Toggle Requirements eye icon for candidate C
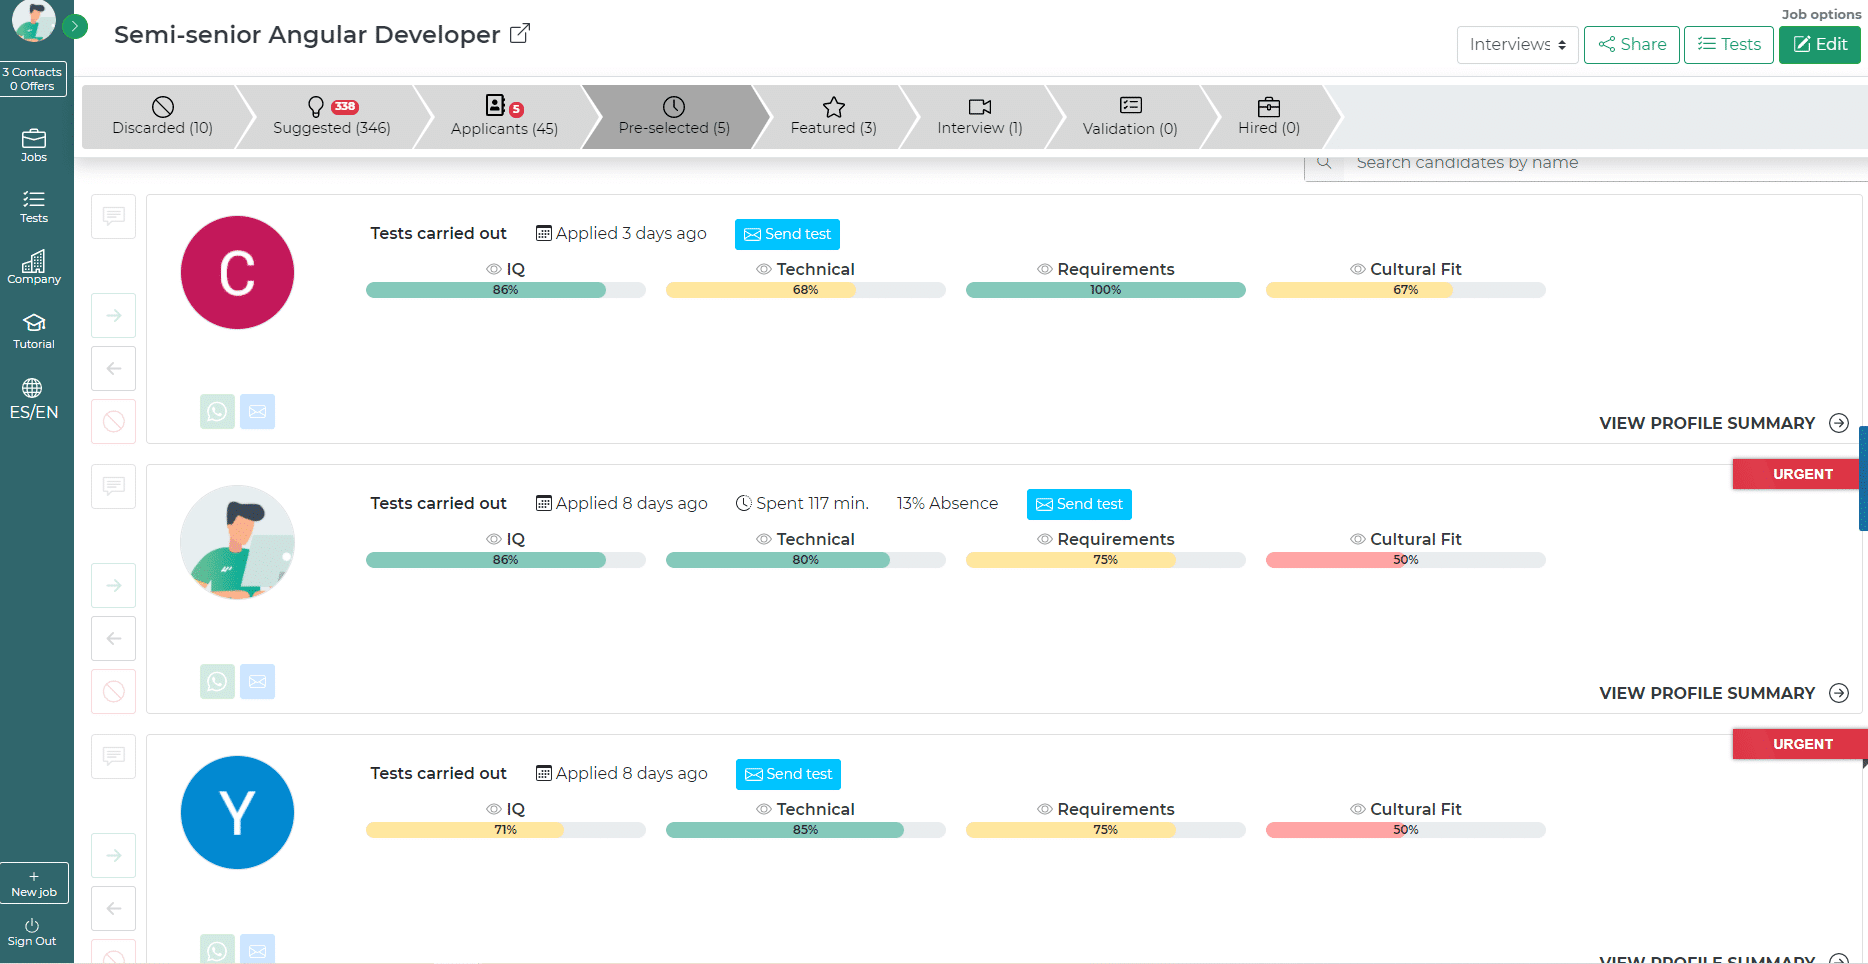Image resolution: width=1868 pixels, height=964 pixels. pyautogui.click(x=1045, y=269)
